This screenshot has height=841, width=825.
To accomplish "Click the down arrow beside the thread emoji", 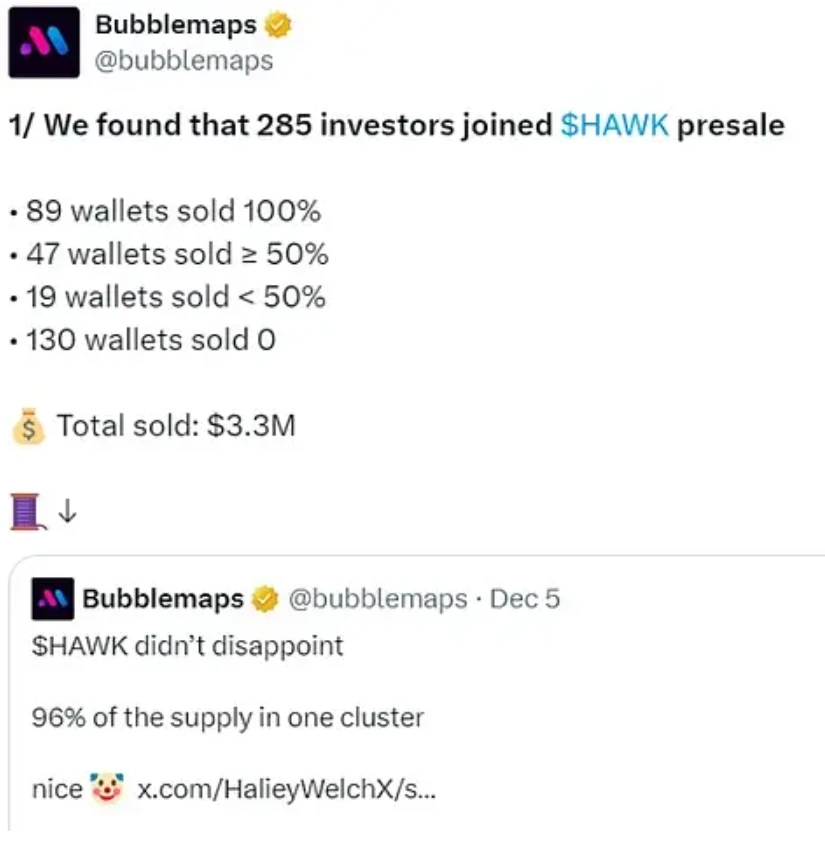I will coord(67,511).
